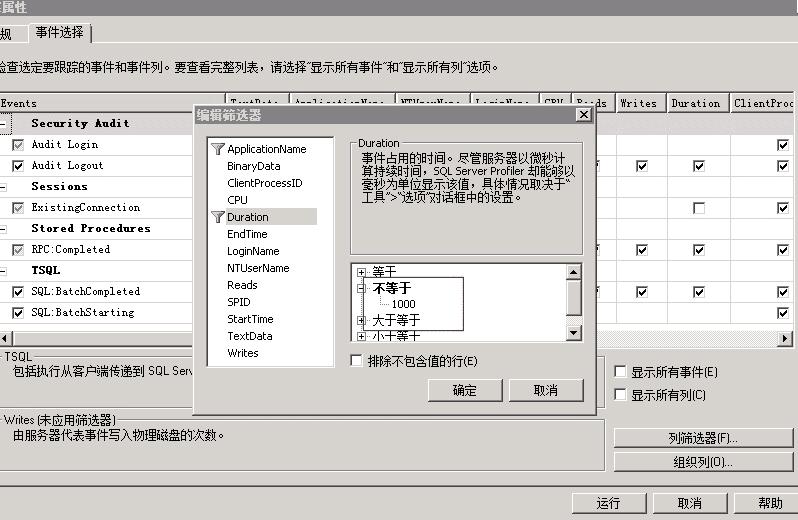Toggle Writes checkbox in SQL:BatchCompleted row
Image resolution: width=798 pixels, height=520 pixels.
tap(642, 292)
